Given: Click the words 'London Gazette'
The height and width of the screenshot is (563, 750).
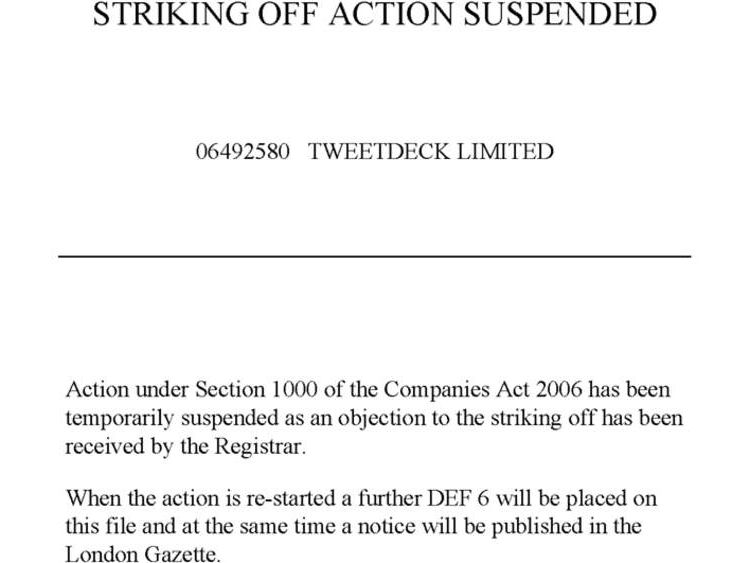Looking at the screenshot, I should pos(142,554).
